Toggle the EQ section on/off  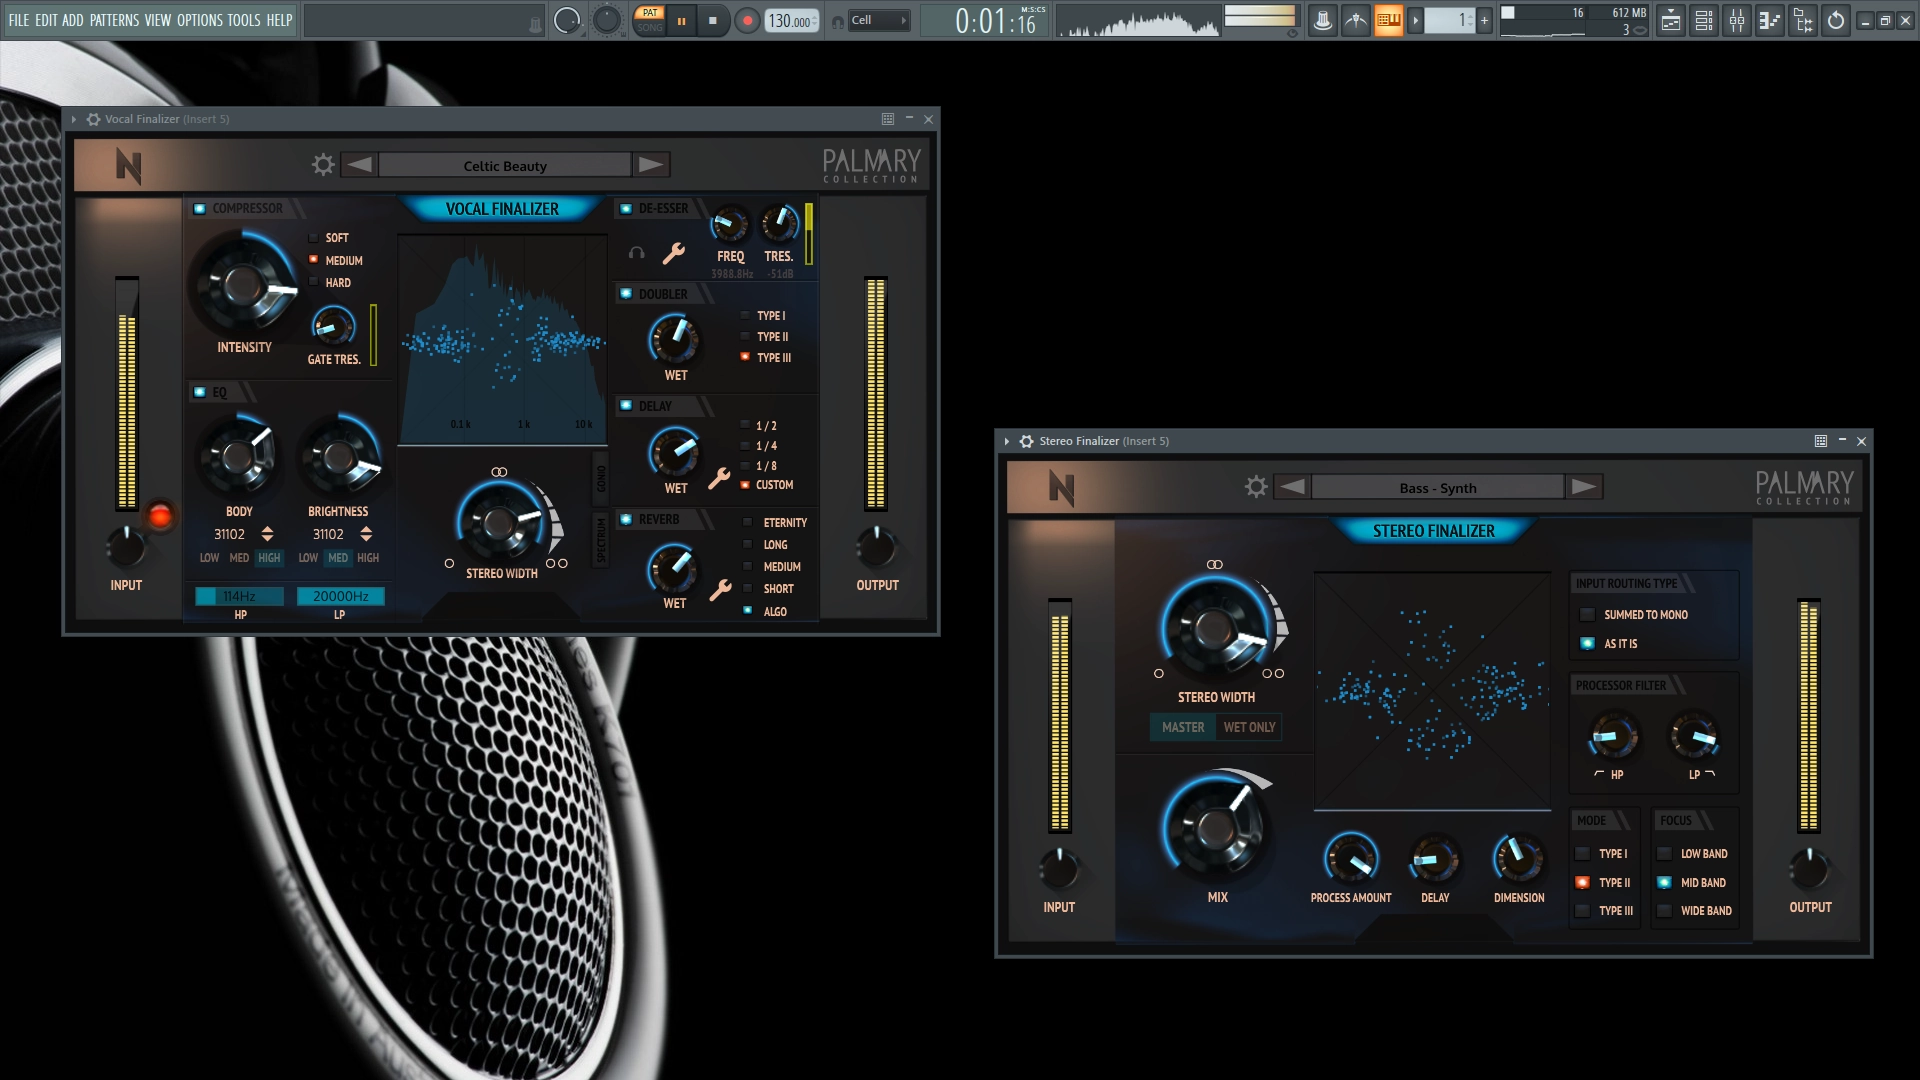(x=199, y=392)
